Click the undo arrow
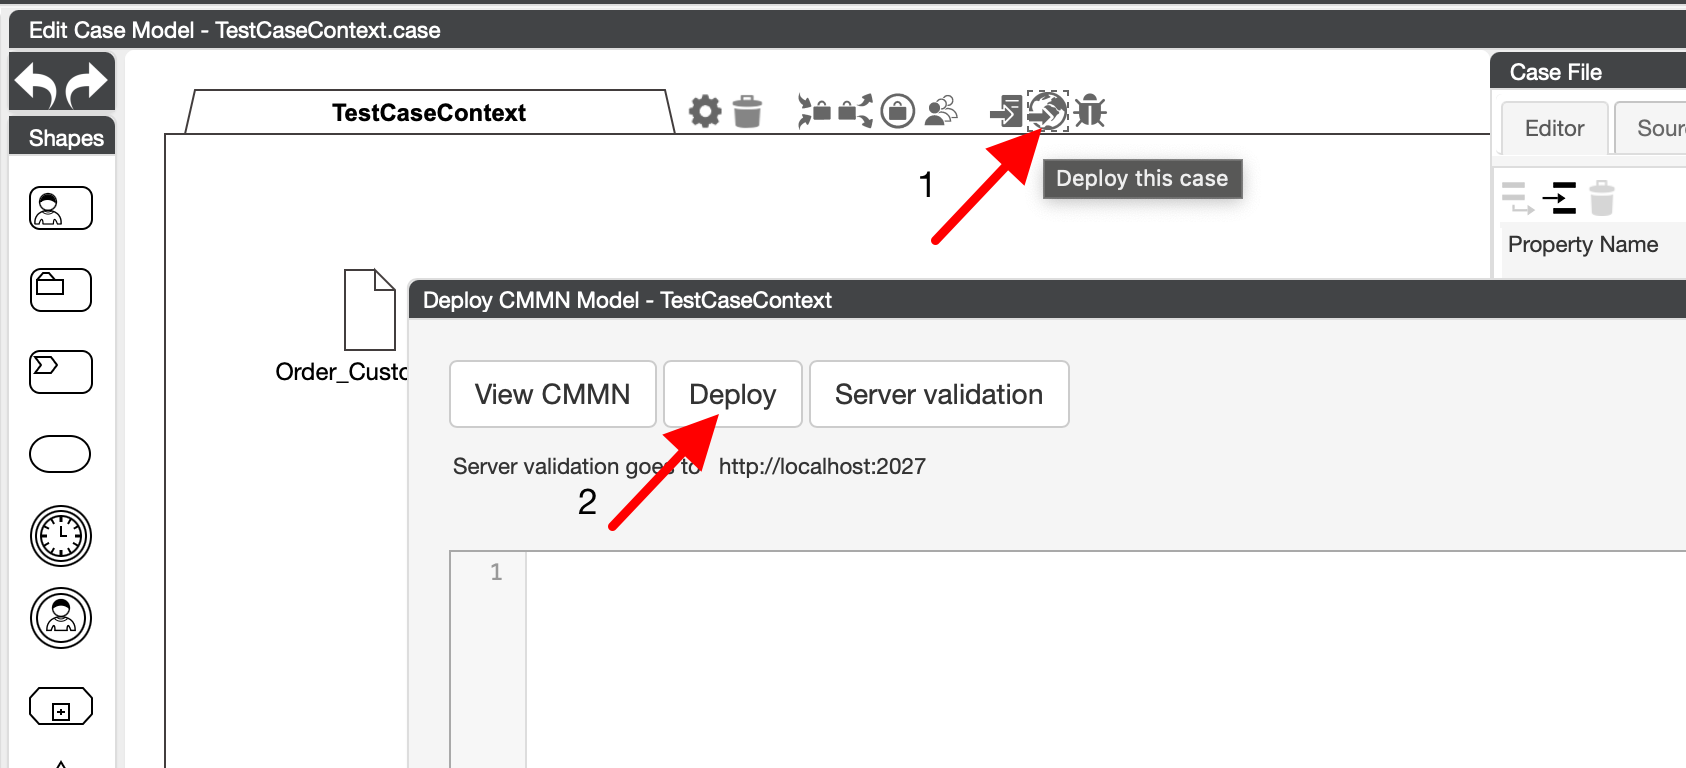This screenshot has width=1686, height=768. pos(36,84)
